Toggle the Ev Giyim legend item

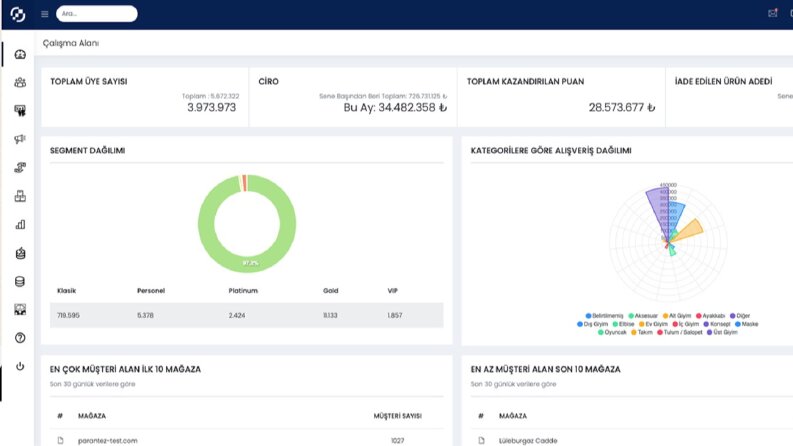tap(653, 324)
